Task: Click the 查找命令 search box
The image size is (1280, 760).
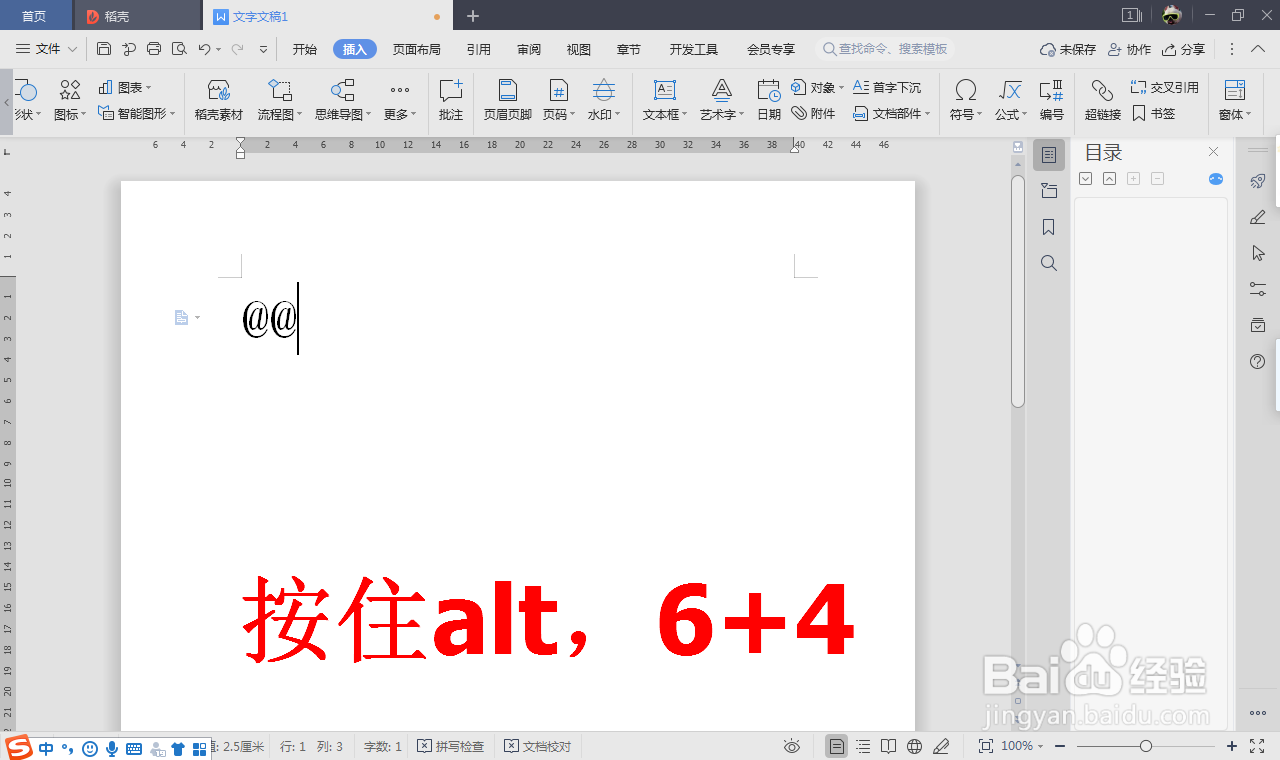Action: tap(885, 49)
